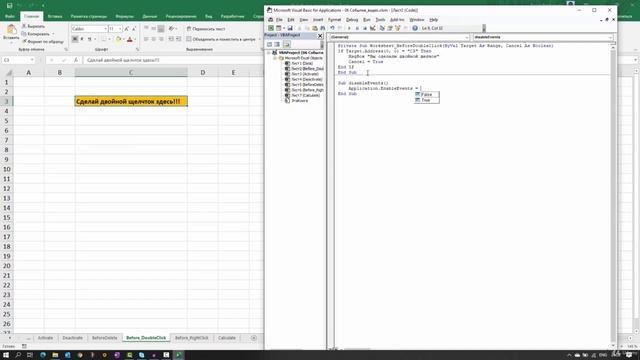Open the Tools menu in VBA editor
Screen dimensions: 640x360
380,20
